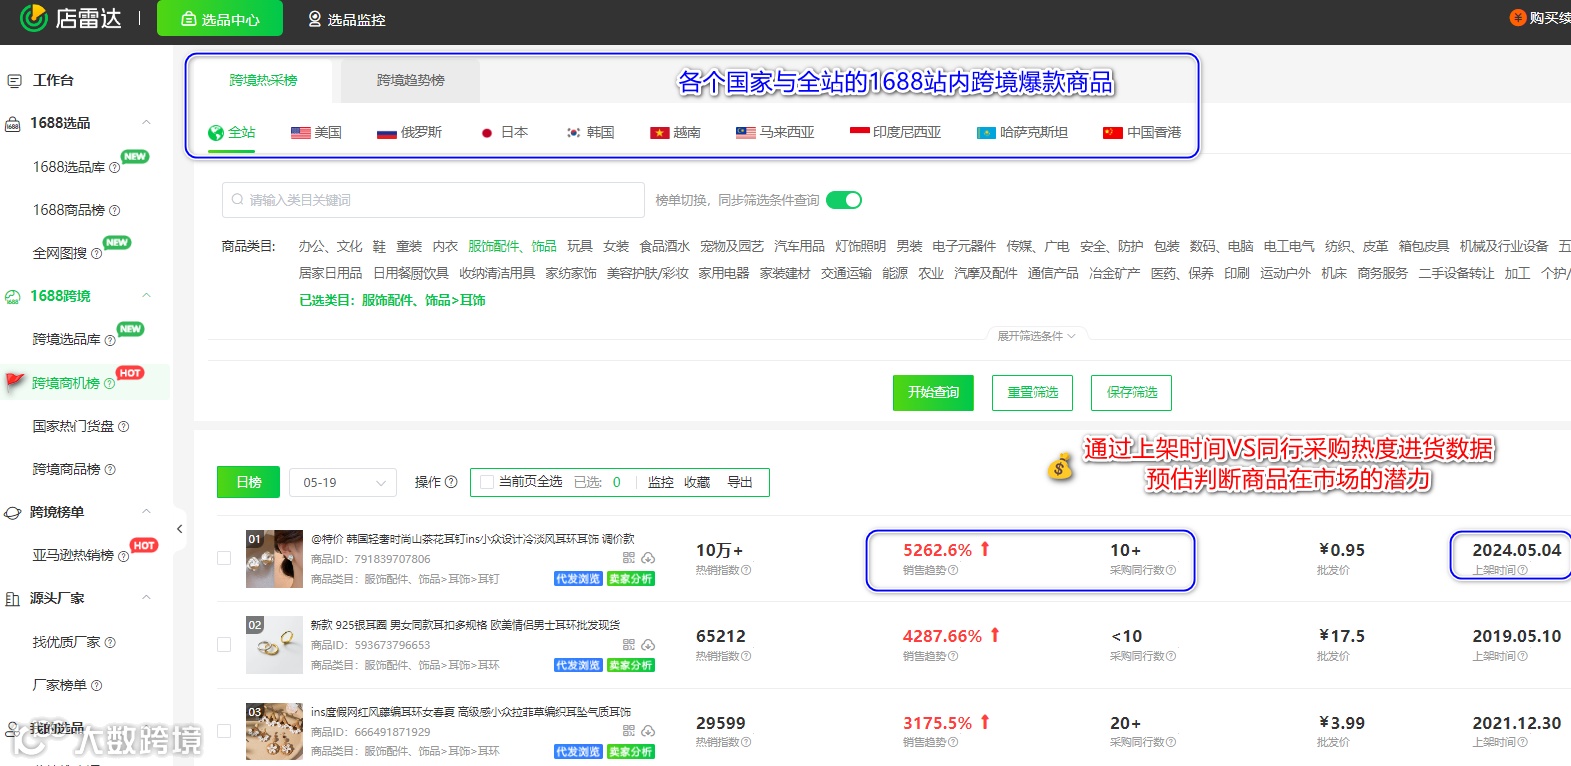Select the 美国 country tab
The height and width of the screenshot is (766, 1571).
[x=316, y=132]
